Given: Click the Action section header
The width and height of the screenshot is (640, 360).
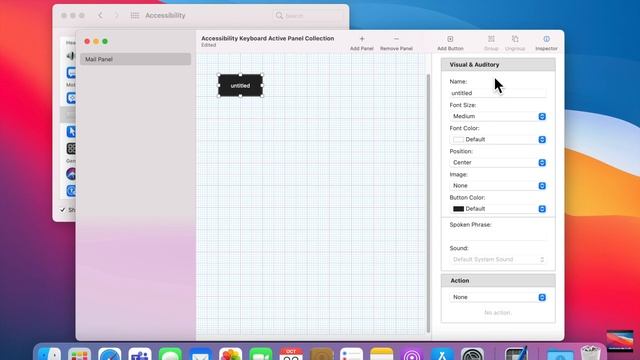Looking at the screenshot, I should tap(498, 280).
